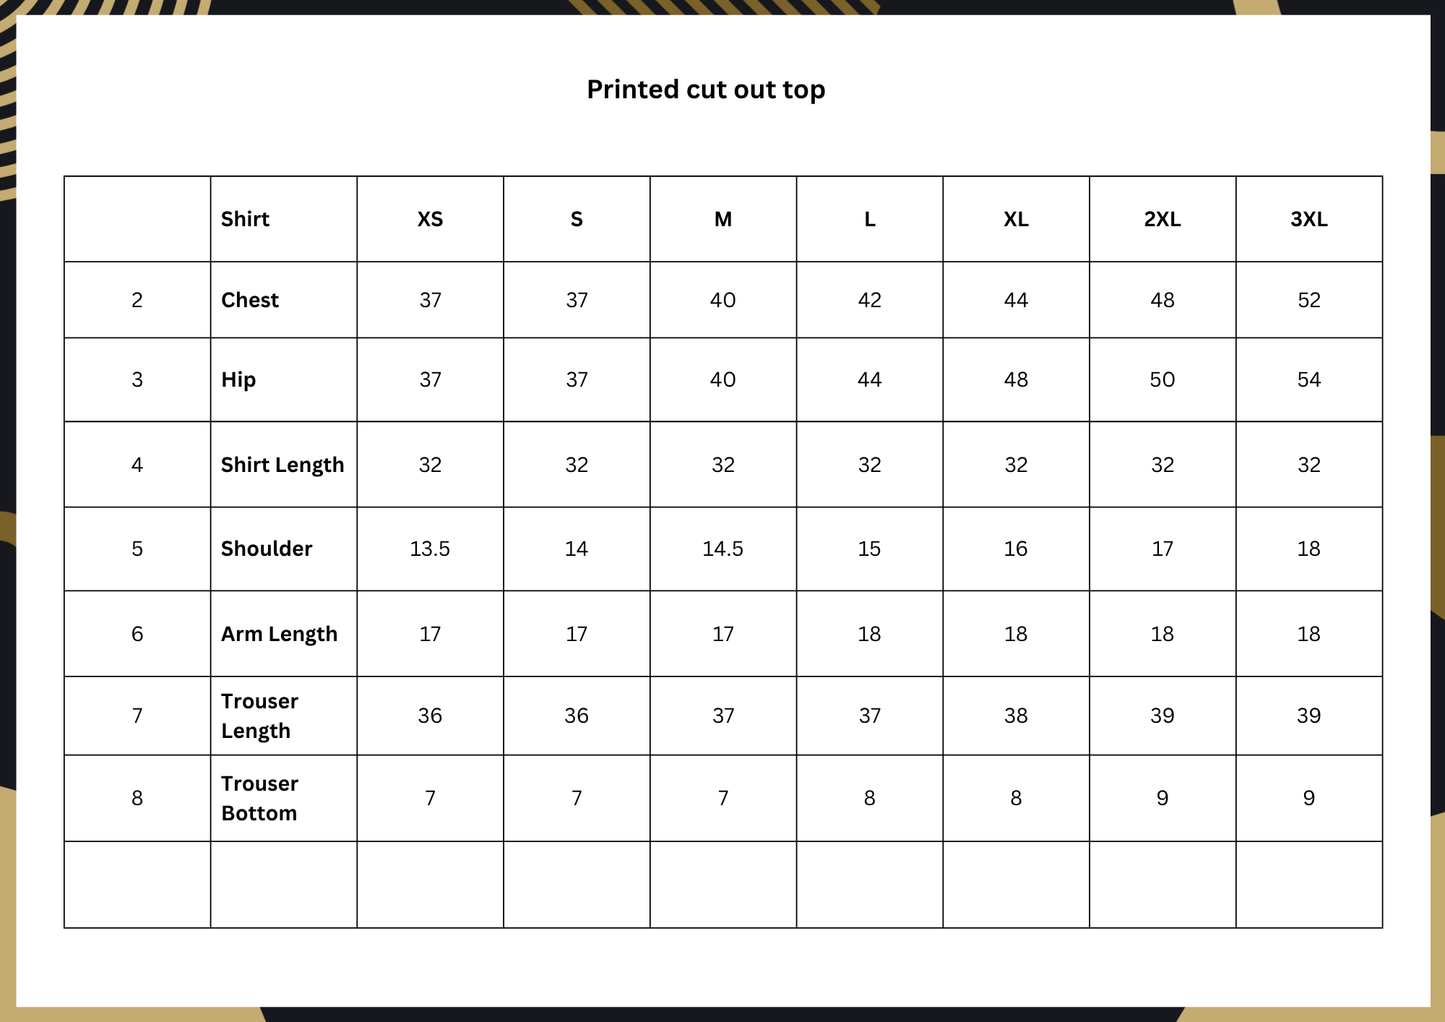Select the Arm Length row label
Image resolution: width=1445 pixels, height=1022 pixels.
(x=279, y=634)
